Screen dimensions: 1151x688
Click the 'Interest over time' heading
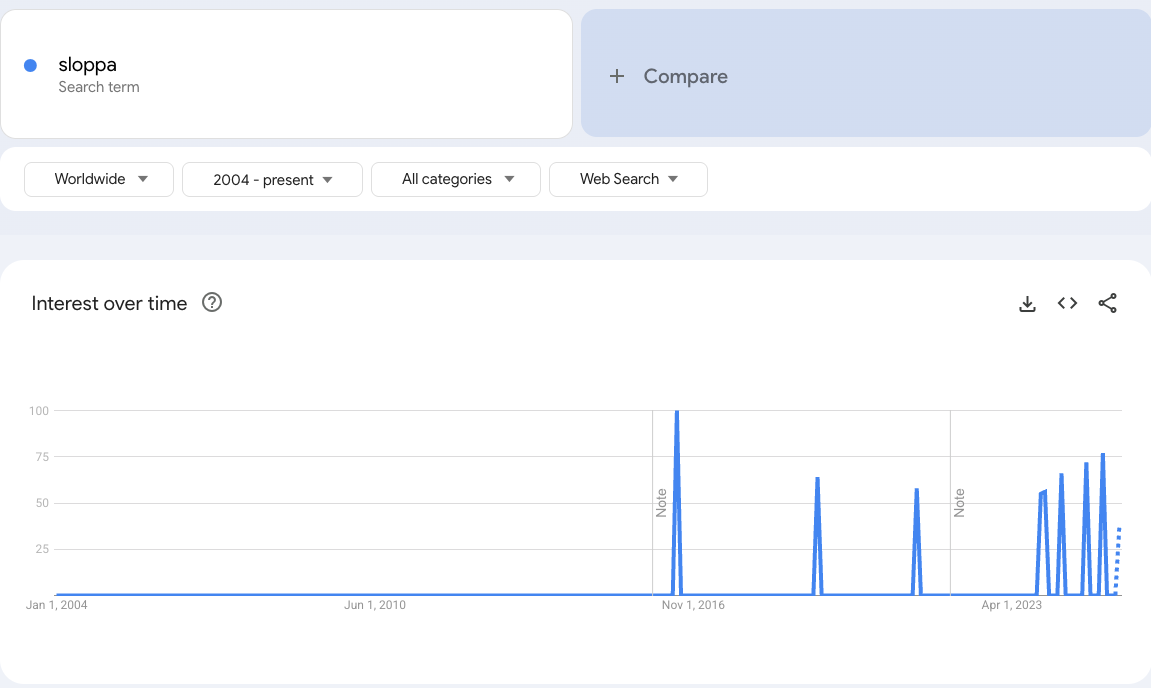(x=109, y=303)
